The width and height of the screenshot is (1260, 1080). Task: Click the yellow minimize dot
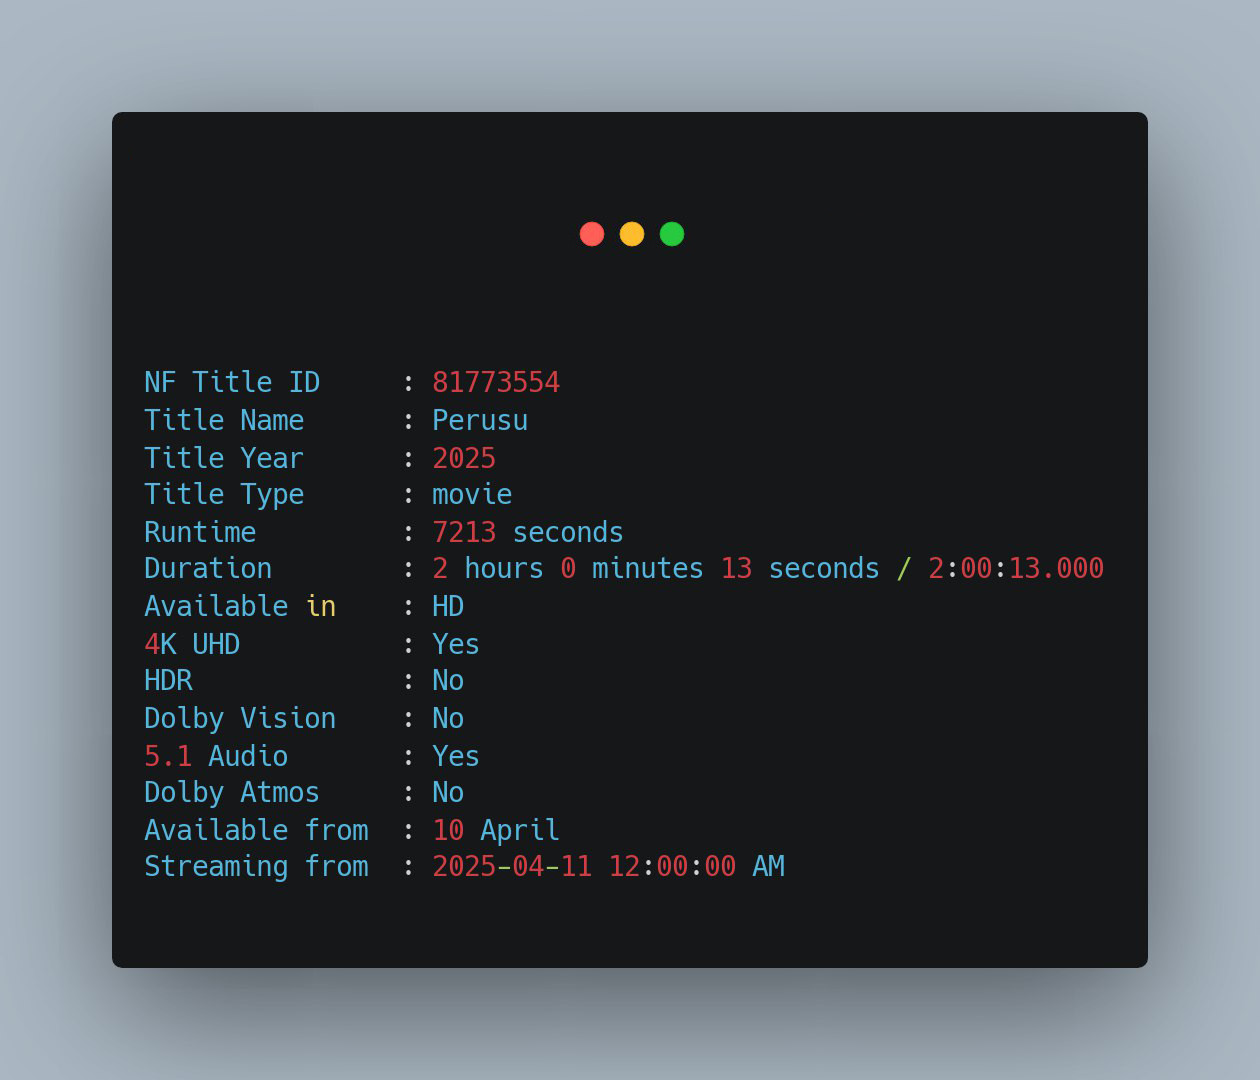click(632, 234)
